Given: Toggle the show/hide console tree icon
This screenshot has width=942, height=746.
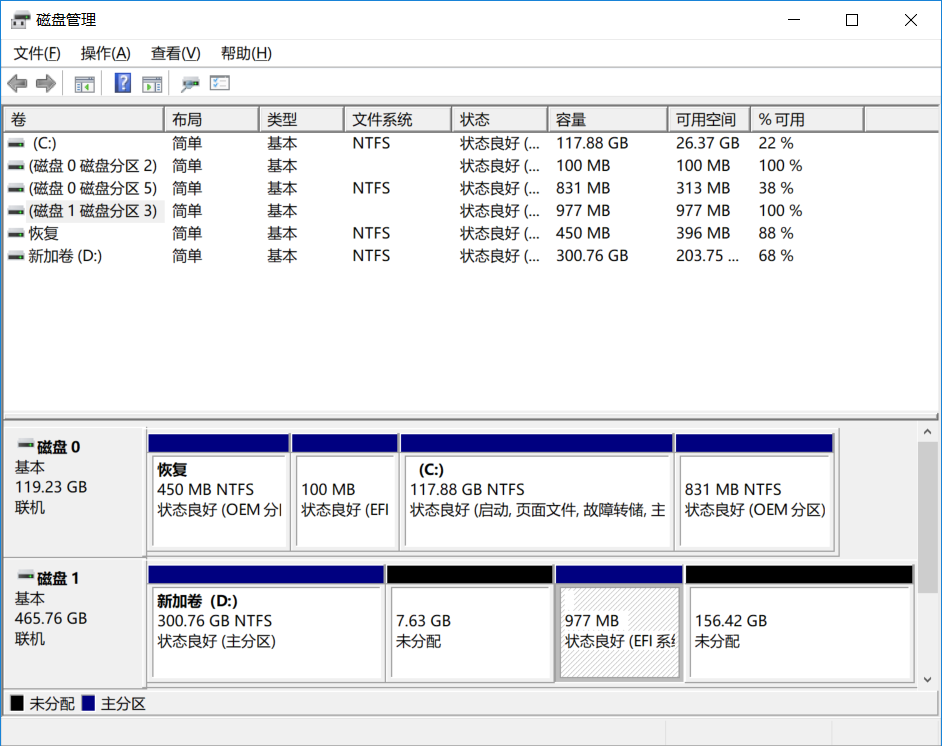Looking at the screenshot, I should [x=84, y=84].
